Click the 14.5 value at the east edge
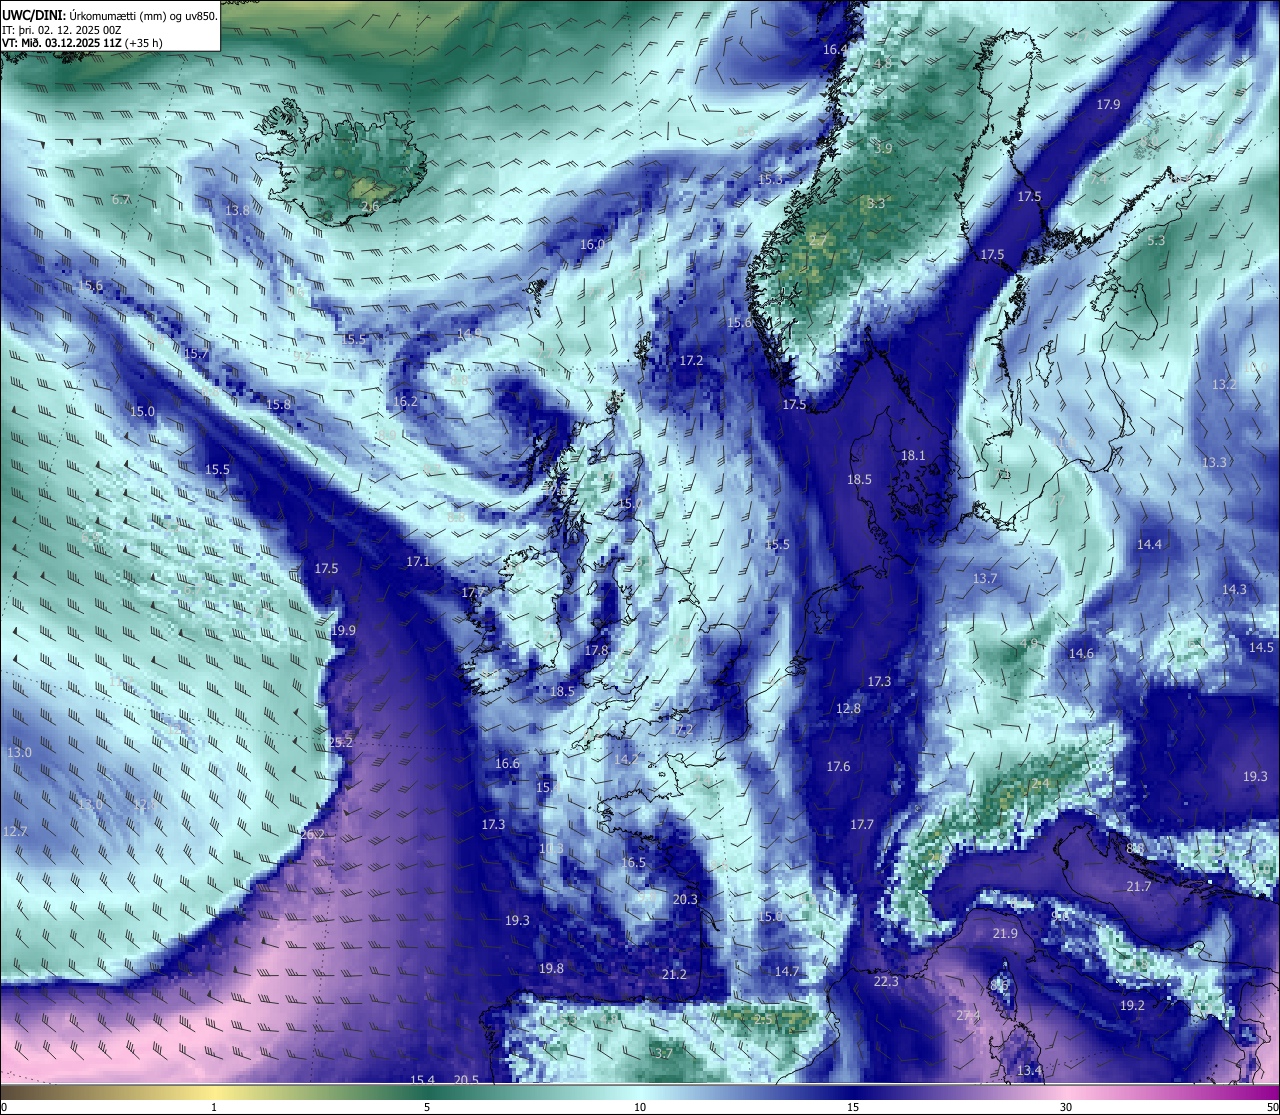The height and width of the screenshot is (1115, 1280). 1261,647
